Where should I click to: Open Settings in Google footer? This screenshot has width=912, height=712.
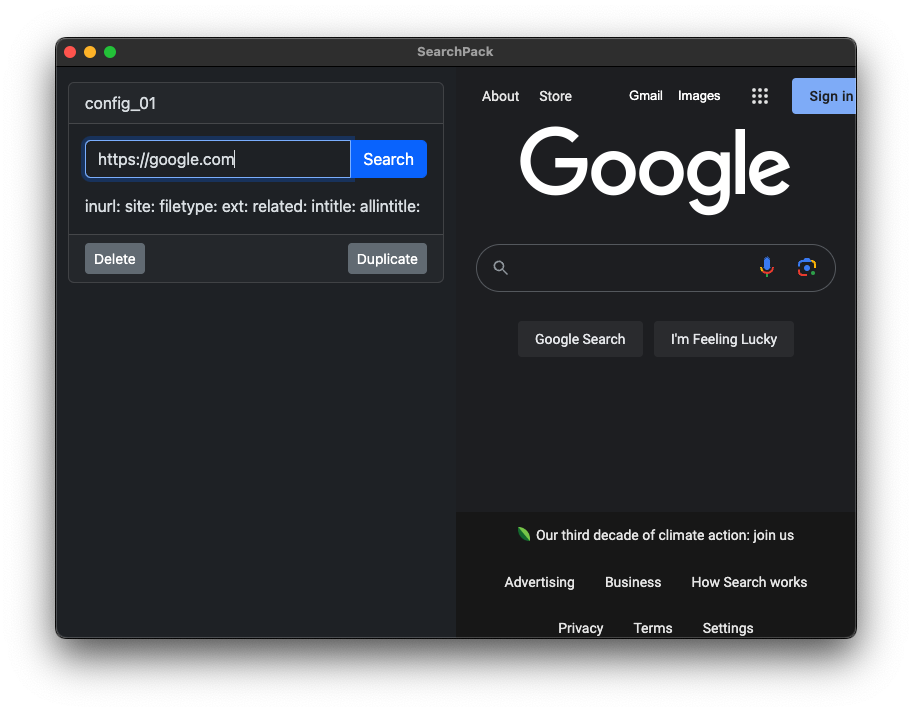(x=728, y=628)
